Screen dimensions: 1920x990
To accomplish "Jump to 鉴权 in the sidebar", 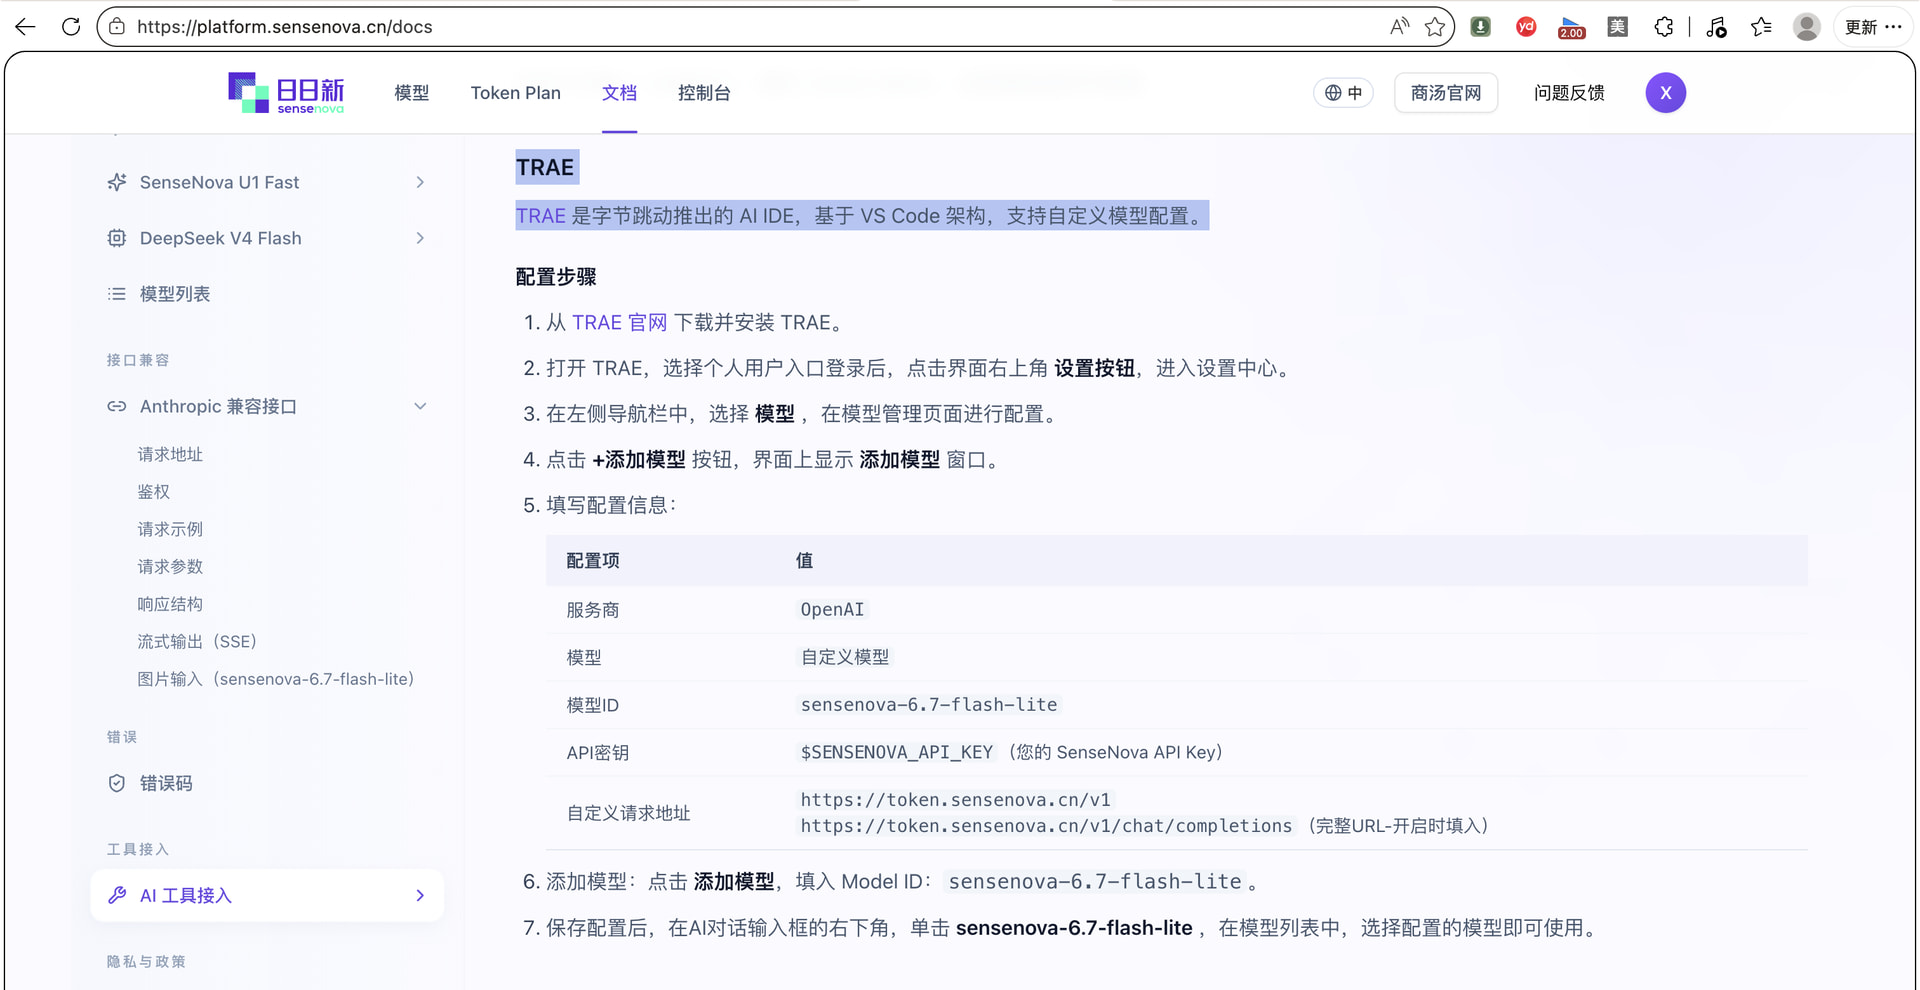I will [x=154, y=492].
